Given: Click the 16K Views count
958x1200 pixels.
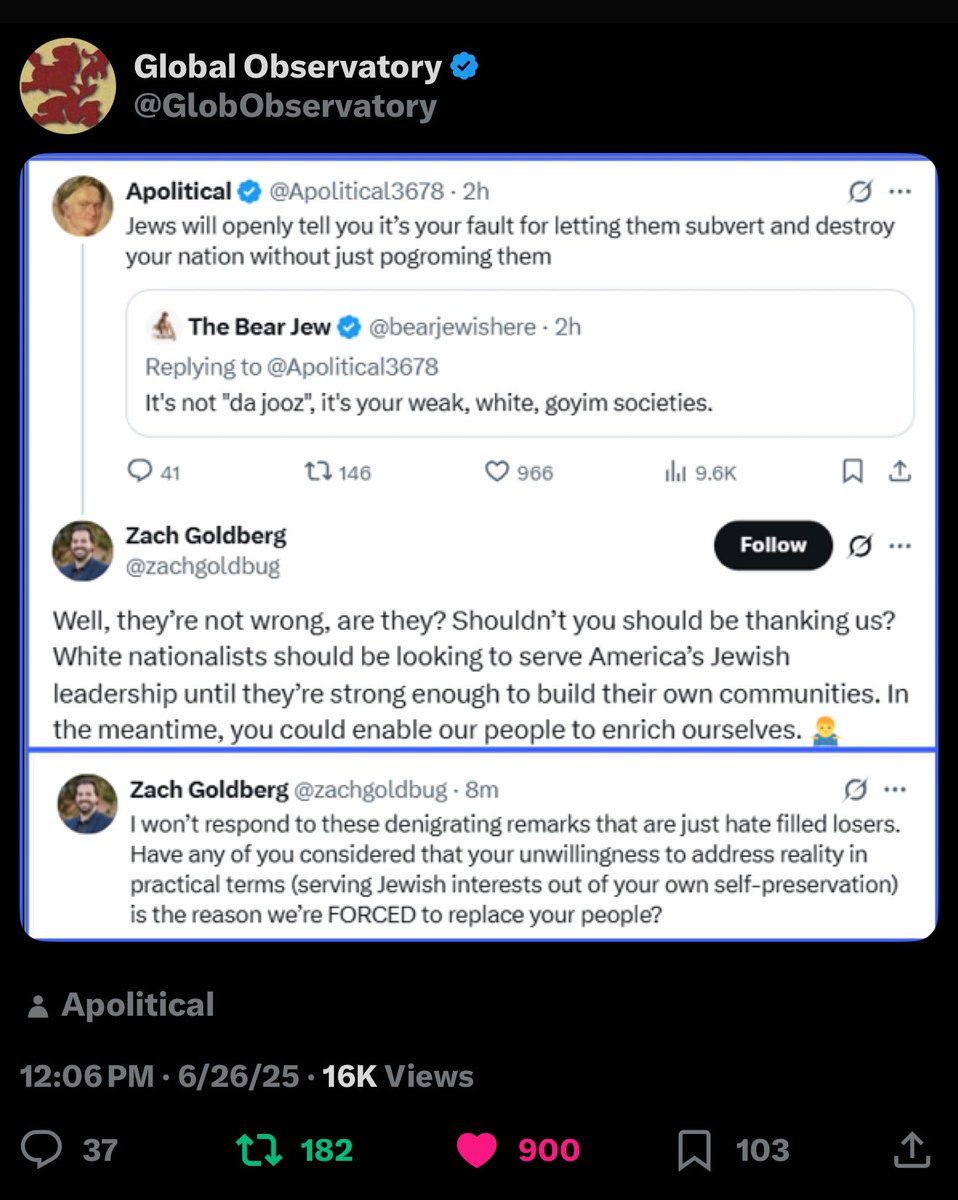Looking at the screenshot, I should point(397,1076).
